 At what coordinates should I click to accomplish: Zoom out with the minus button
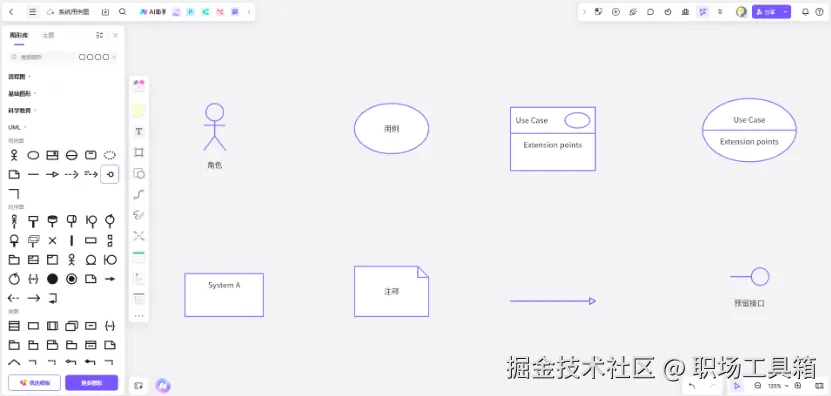point(757,386)
